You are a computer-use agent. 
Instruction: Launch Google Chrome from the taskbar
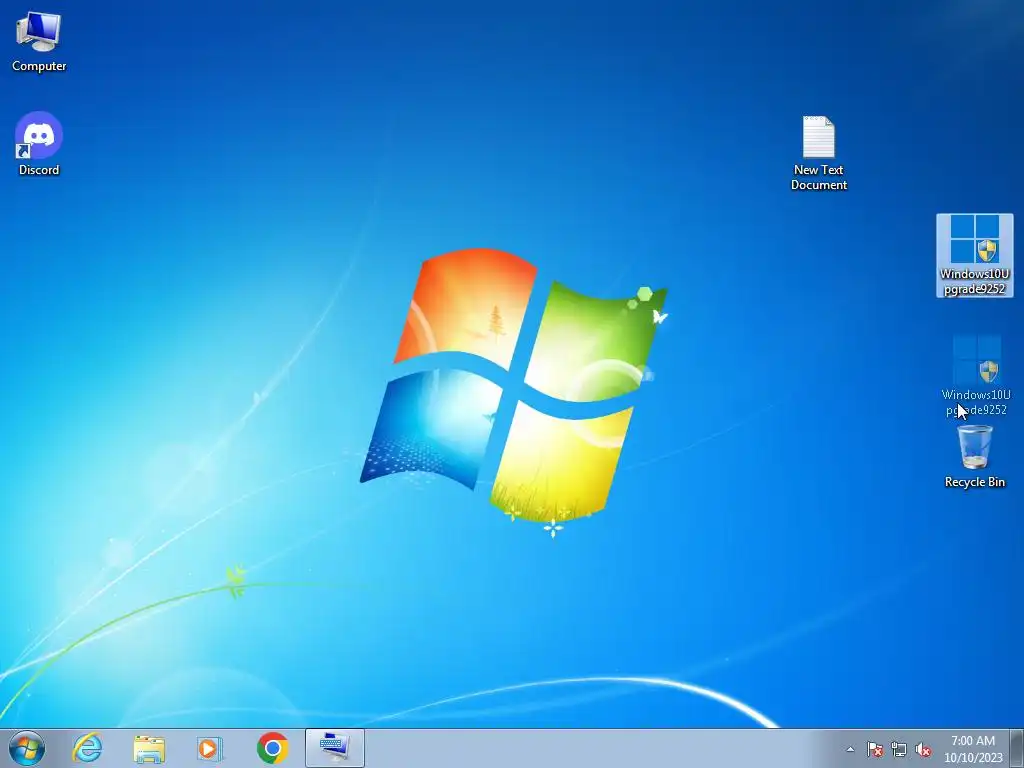pyautogui.click(x=272, y=748)
